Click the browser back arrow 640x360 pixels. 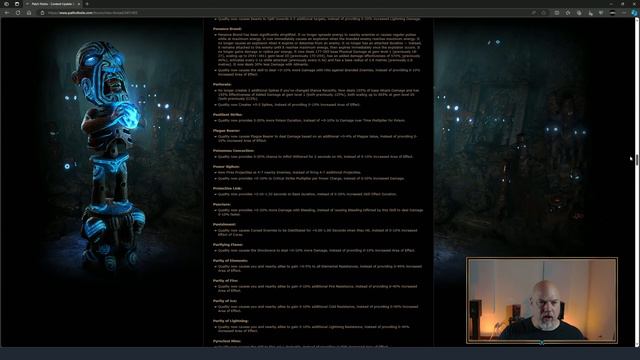[7, 13]
